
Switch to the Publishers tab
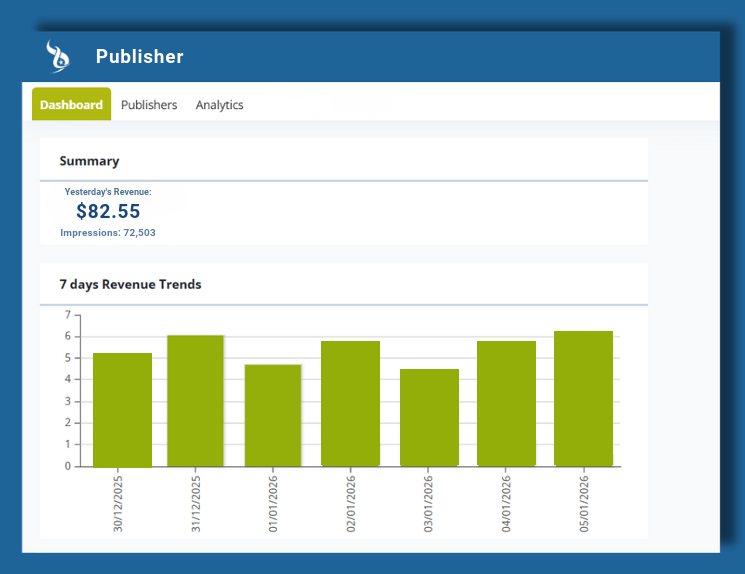click(149, 105)
